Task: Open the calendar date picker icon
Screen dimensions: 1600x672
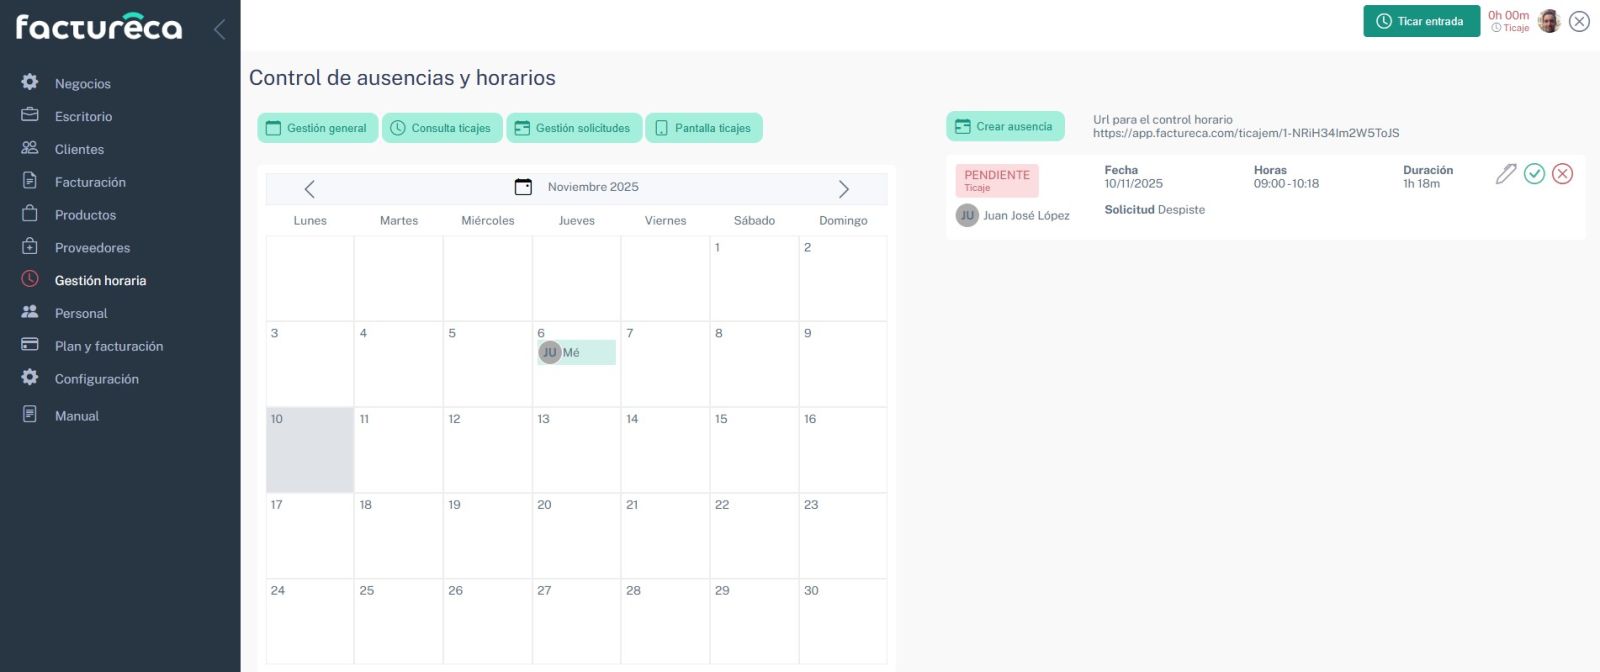Action: click(x=523, y=187)
